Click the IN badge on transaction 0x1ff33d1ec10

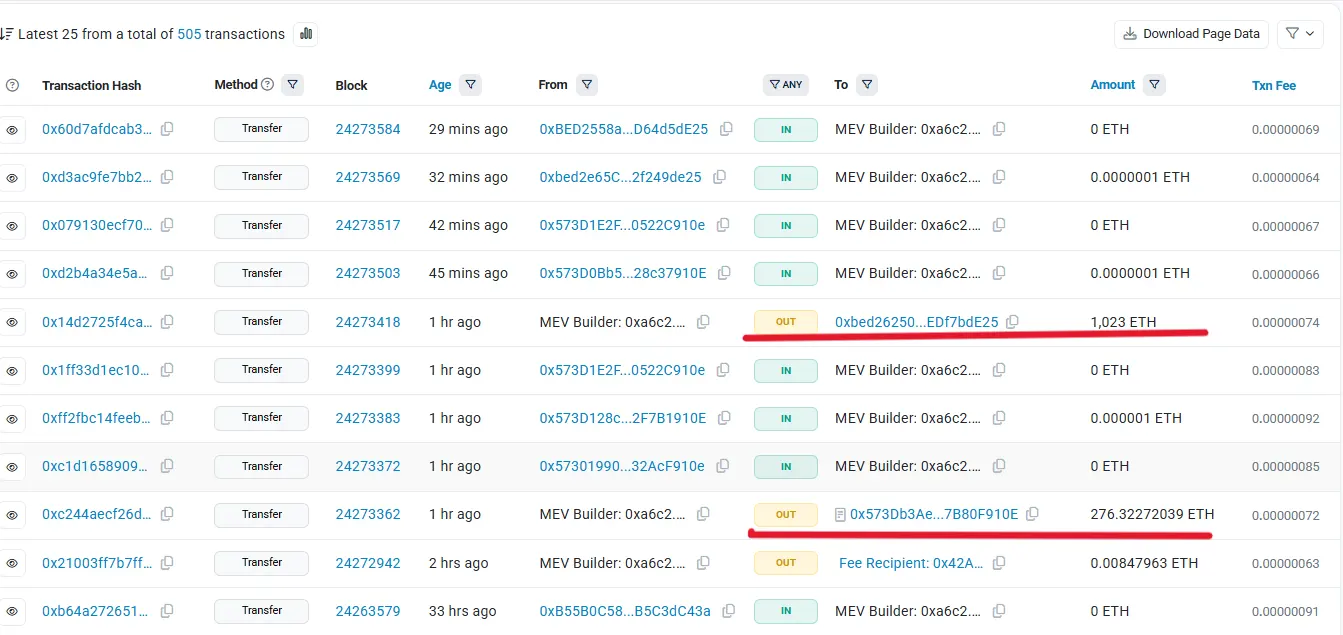(785, 370)
